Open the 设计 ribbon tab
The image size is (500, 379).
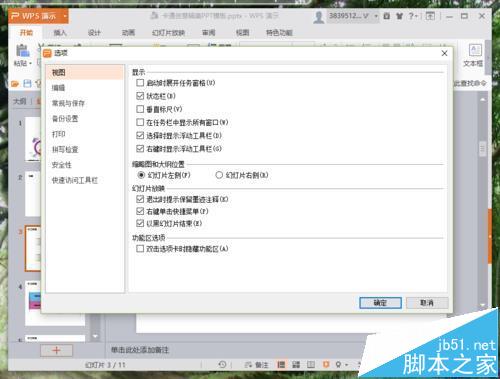pos(94,33)
